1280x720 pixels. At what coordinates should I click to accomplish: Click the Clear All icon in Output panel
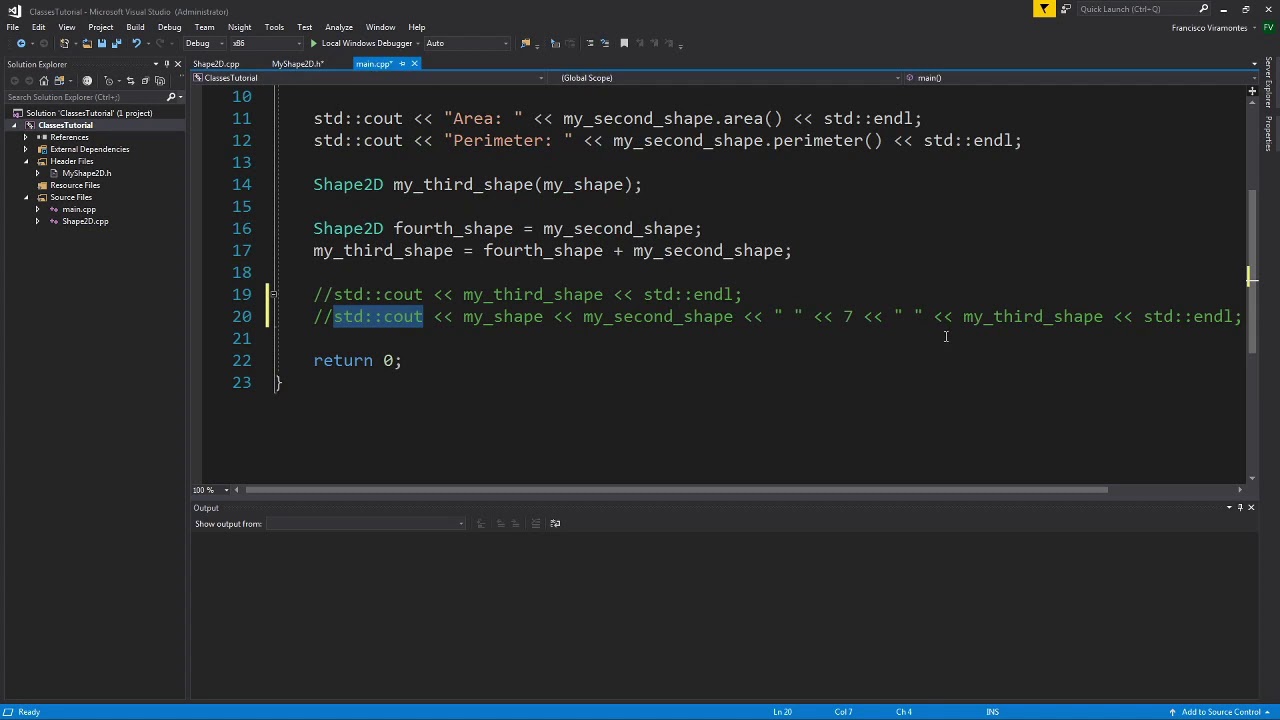536,523
